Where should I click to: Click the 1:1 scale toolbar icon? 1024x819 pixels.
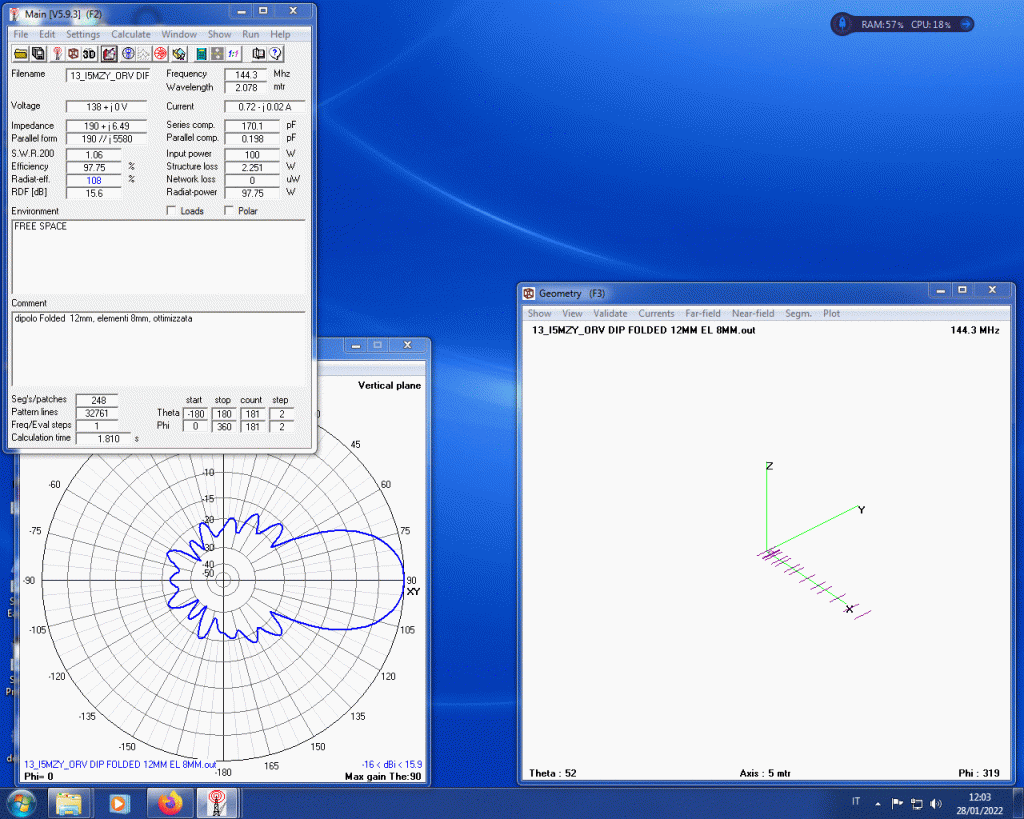tap(232, 54)
